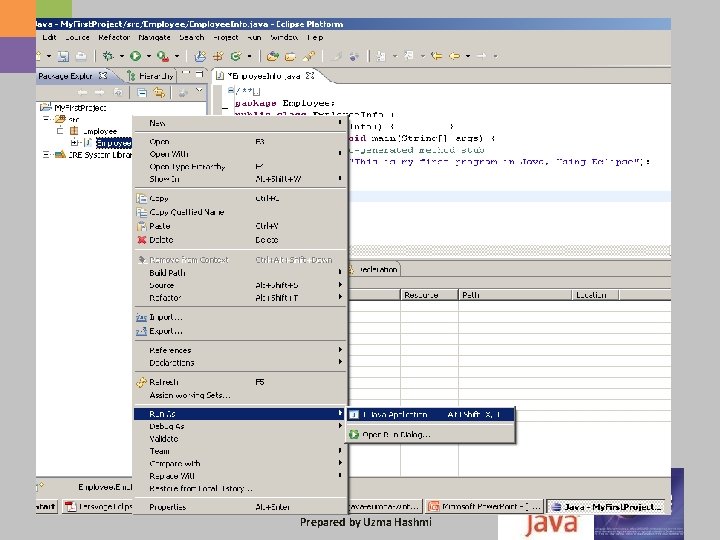The image size is (720, 540).
Task: Click the Save toolbar icon
Action: coord(63,56)
